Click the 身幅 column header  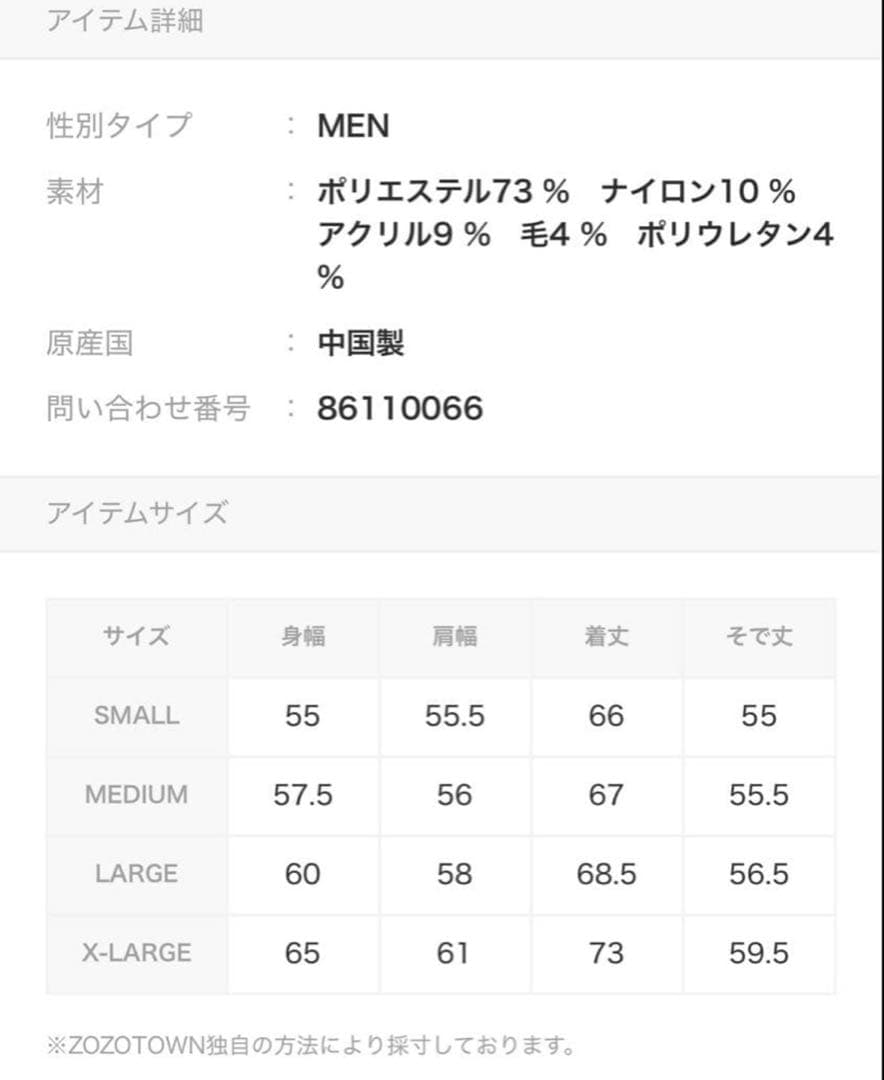(302, 637)
